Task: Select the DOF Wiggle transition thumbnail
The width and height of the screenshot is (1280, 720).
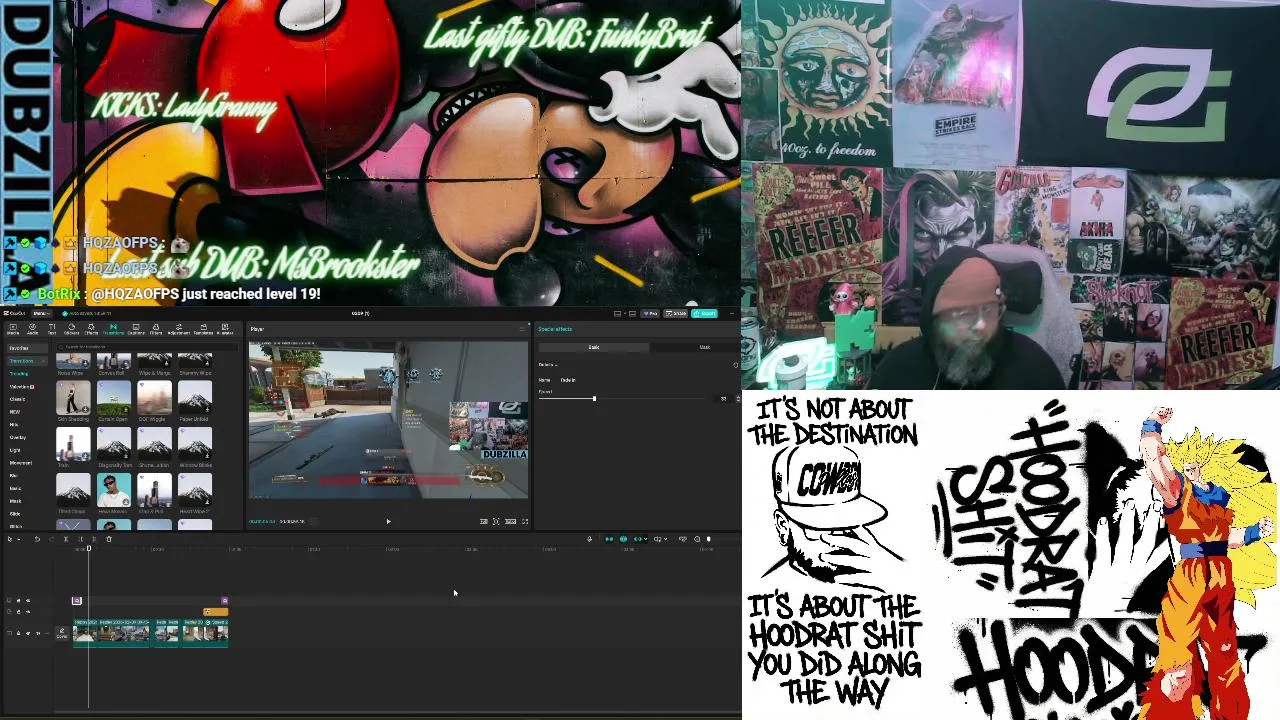Action: tap(154, 397)
